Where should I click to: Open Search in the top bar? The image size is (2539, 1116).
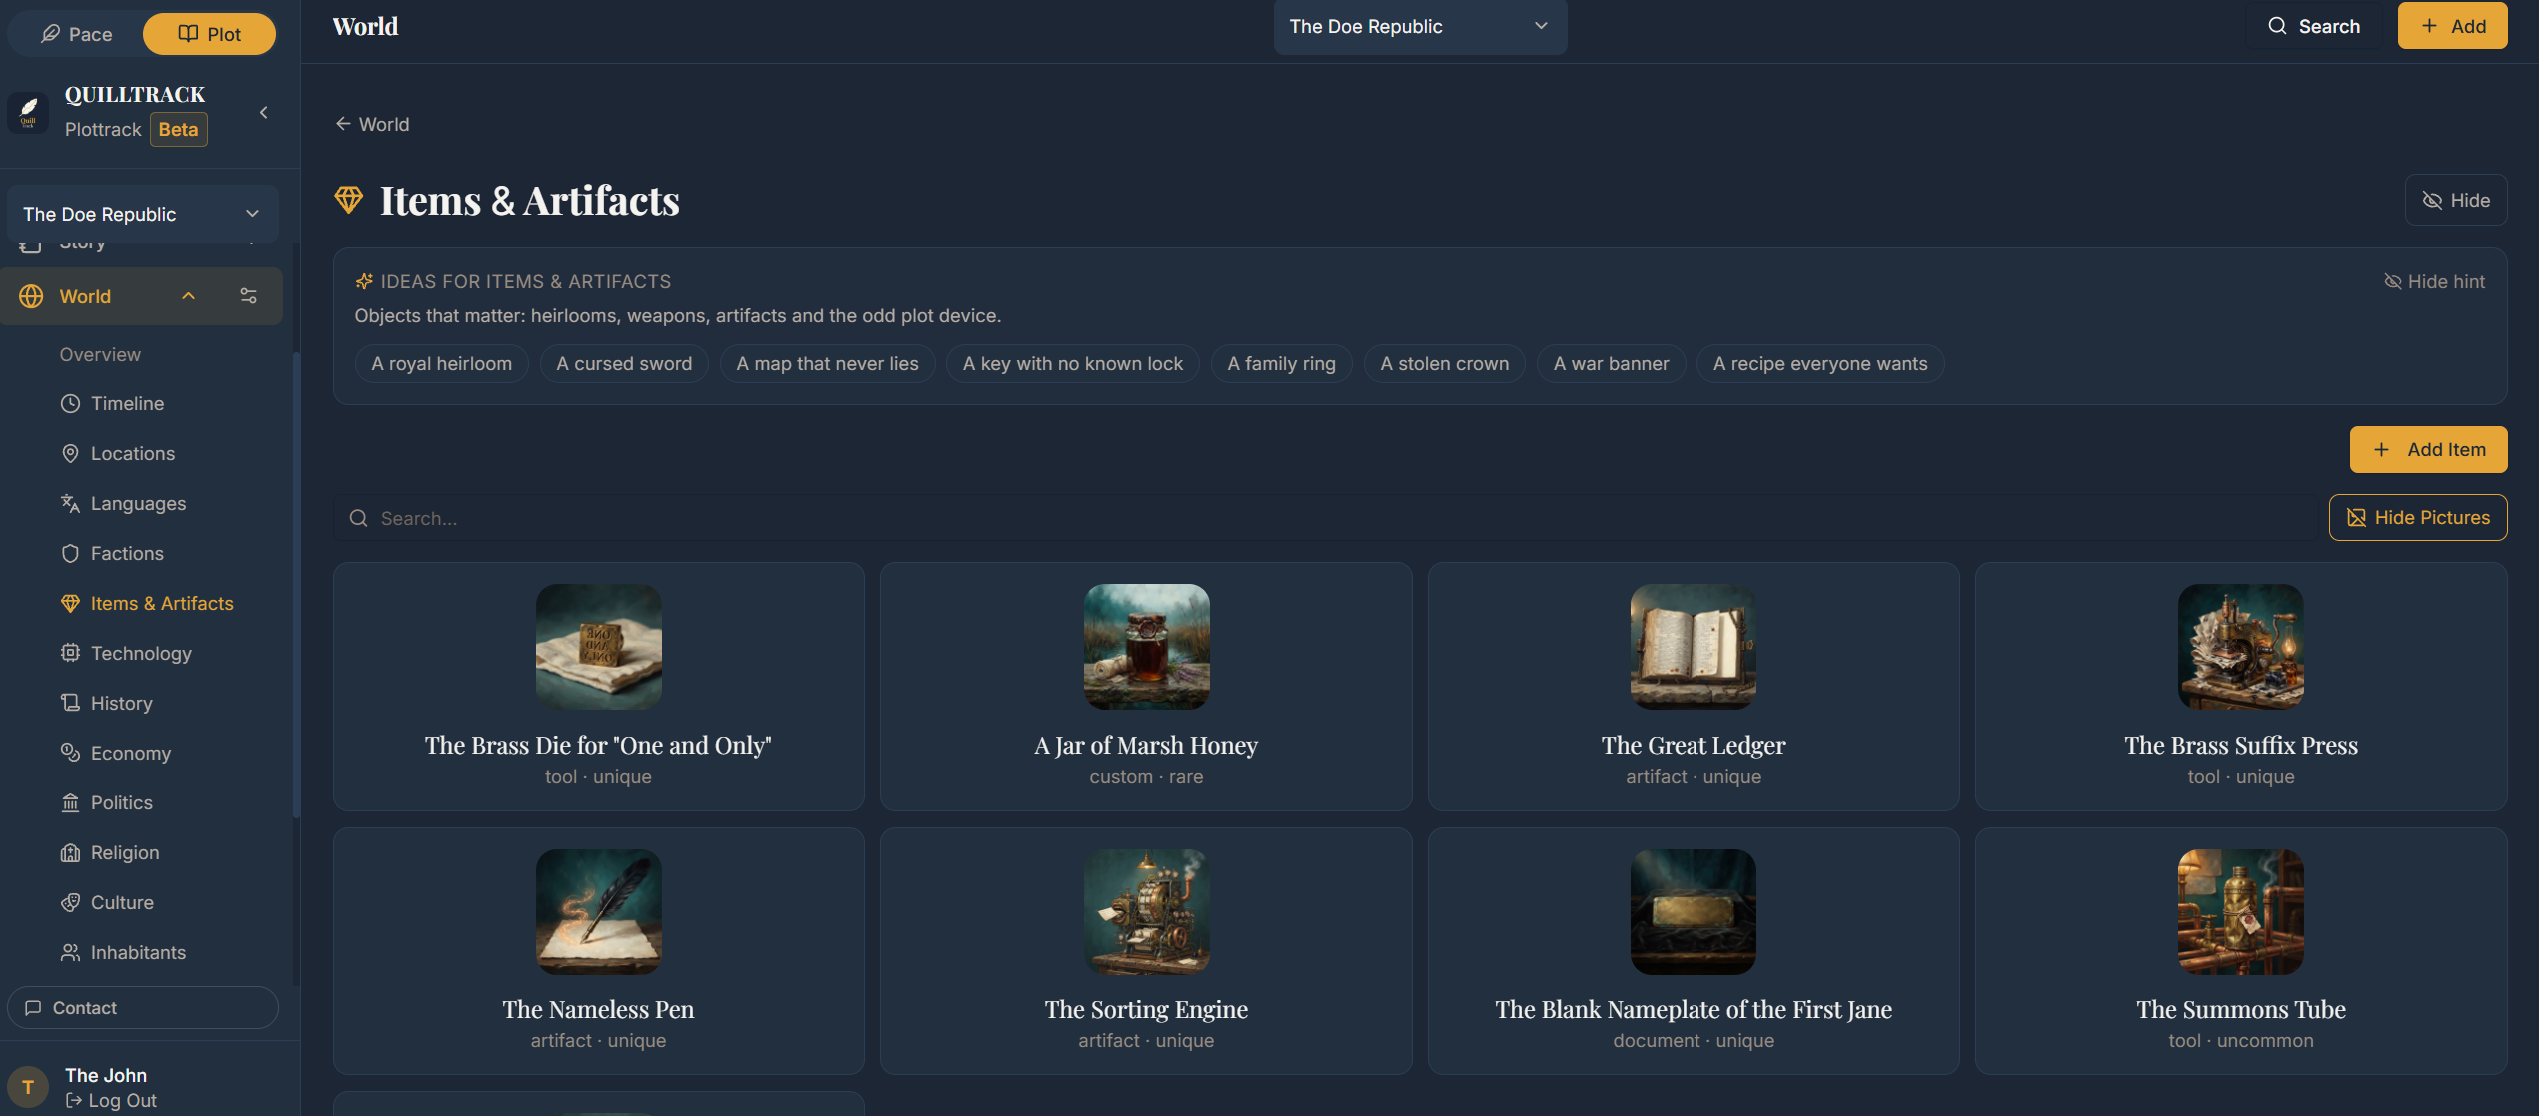coord(2314,26)
